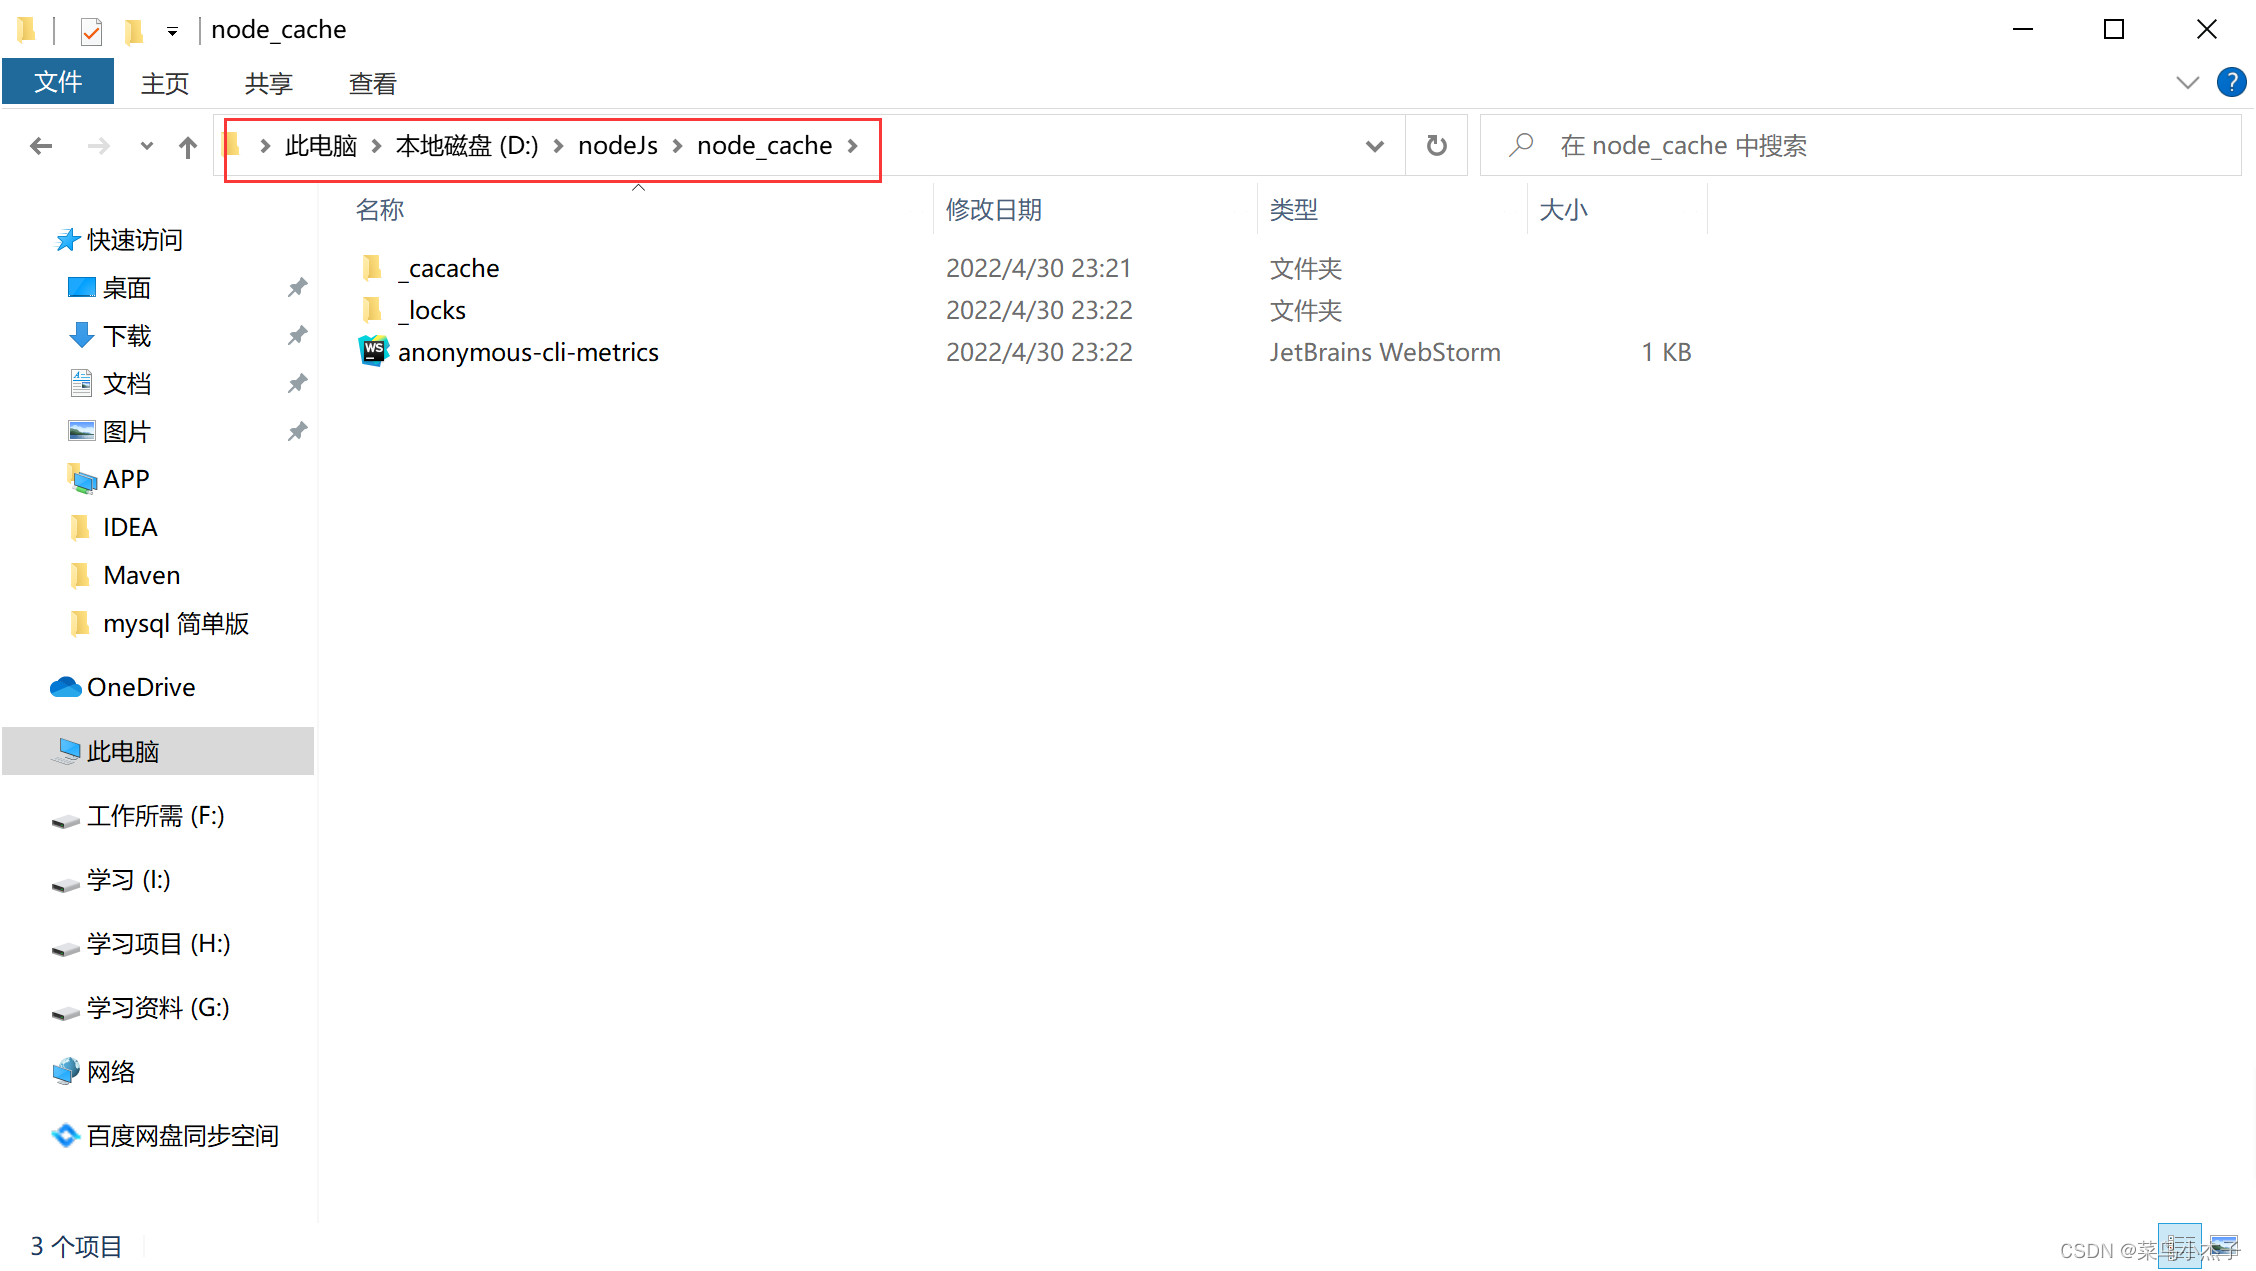2256x1271 pixels.
Task: Open OneDrive in the navigation pane
Action: 140,687
